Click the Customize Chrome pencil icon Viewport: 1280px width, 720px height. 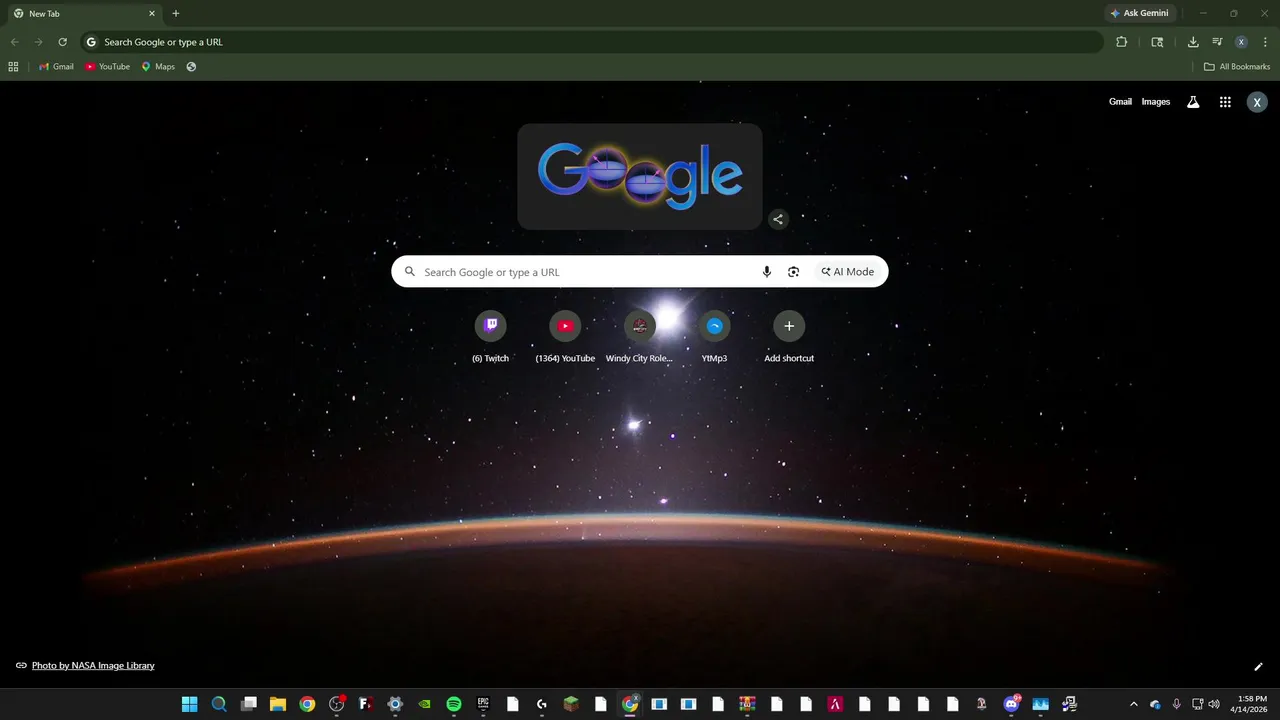tap(1258, 667)
